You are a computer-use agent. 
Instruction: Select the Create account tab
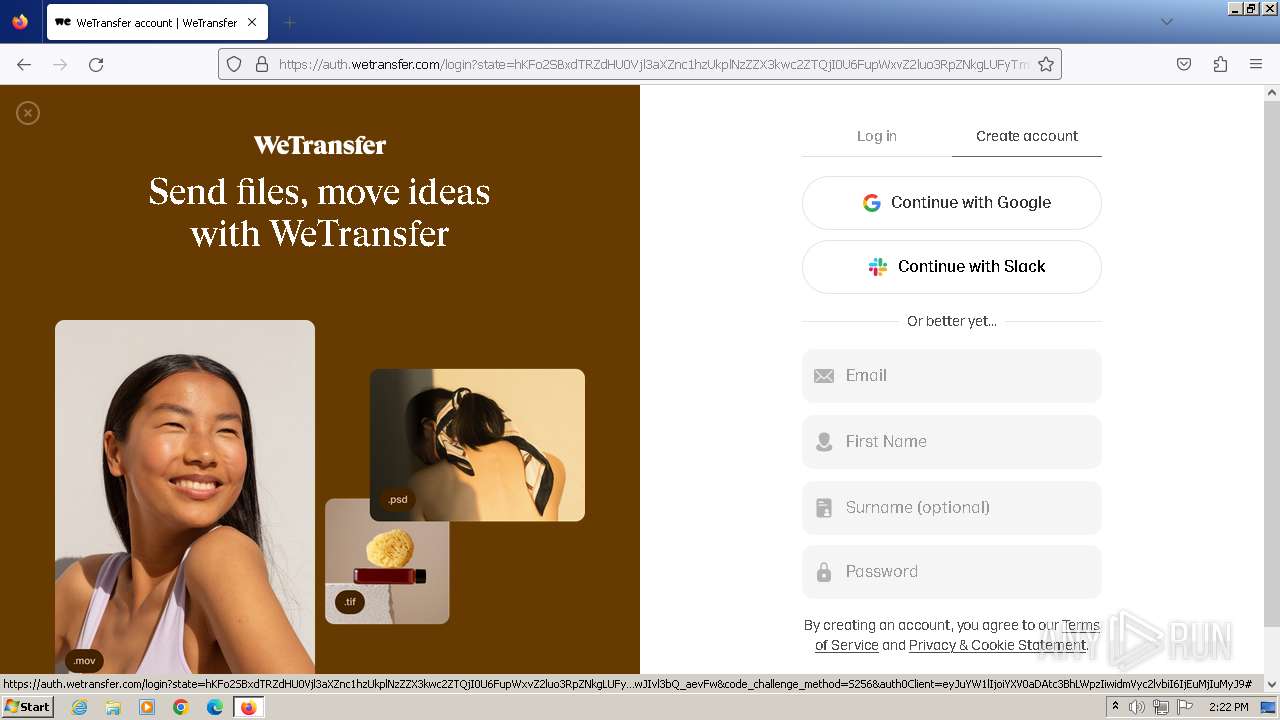coord(1027,136)
